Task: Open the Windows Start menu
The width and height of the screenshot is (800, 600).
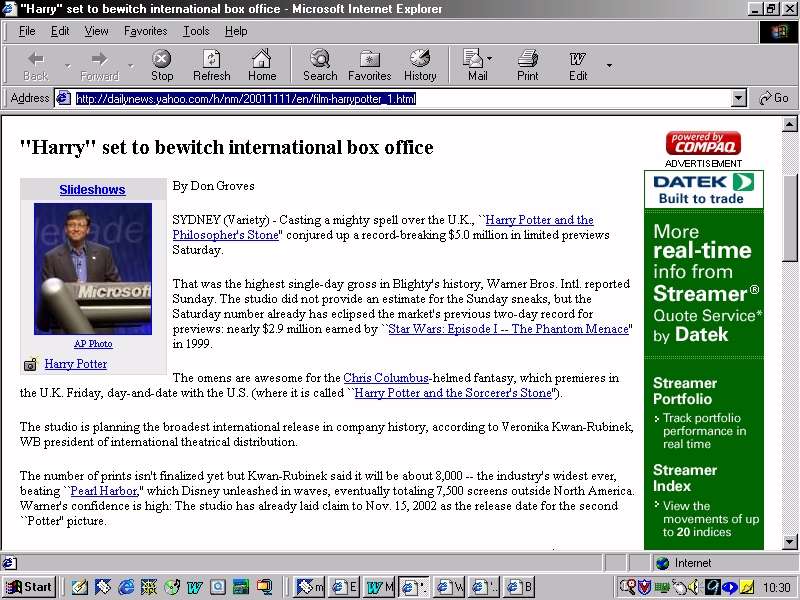Action: (29, 587)
